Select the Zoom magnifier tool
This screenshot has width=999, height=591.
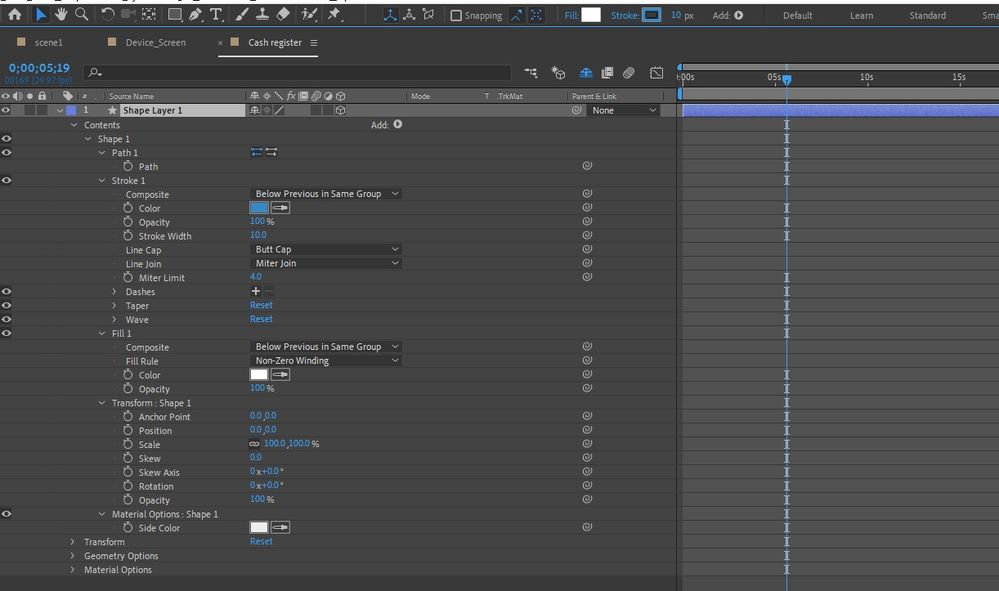coord(82,14)
